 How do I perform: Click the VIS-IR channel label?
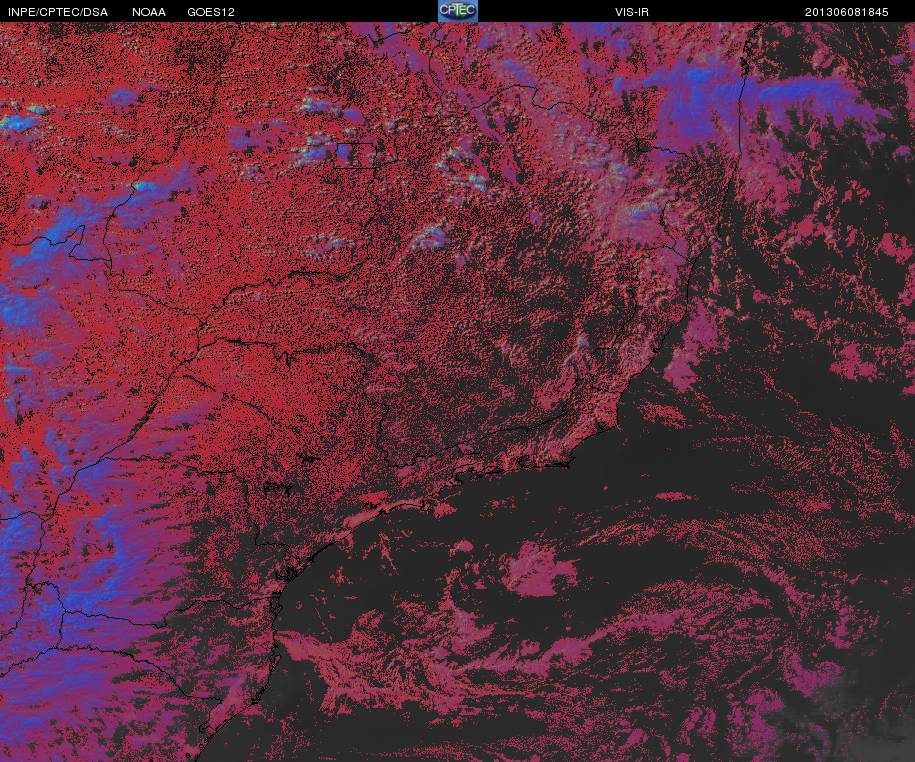click(x=632, y=12)
